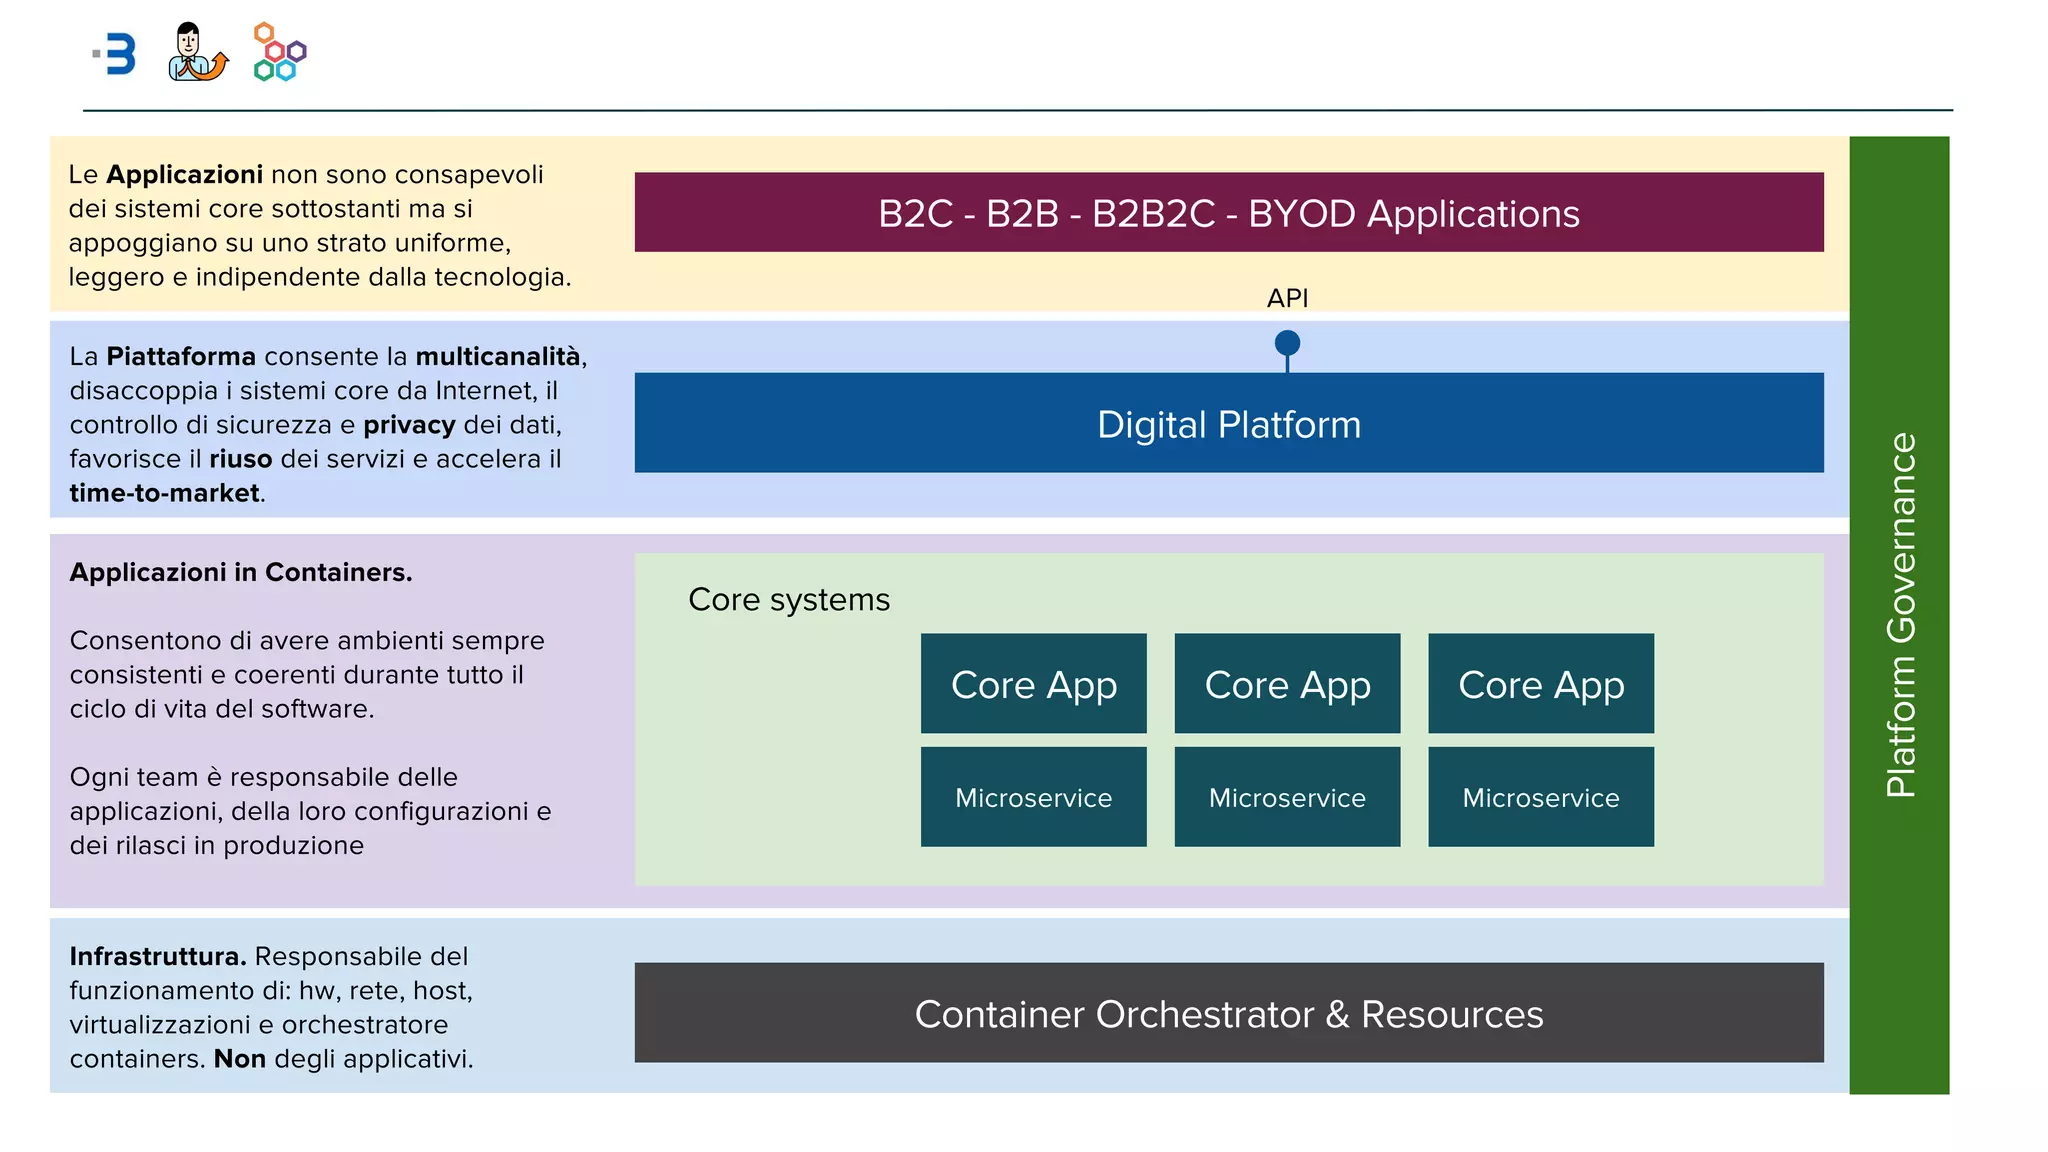Click the leftmost Microservice box

[1033, 797]
